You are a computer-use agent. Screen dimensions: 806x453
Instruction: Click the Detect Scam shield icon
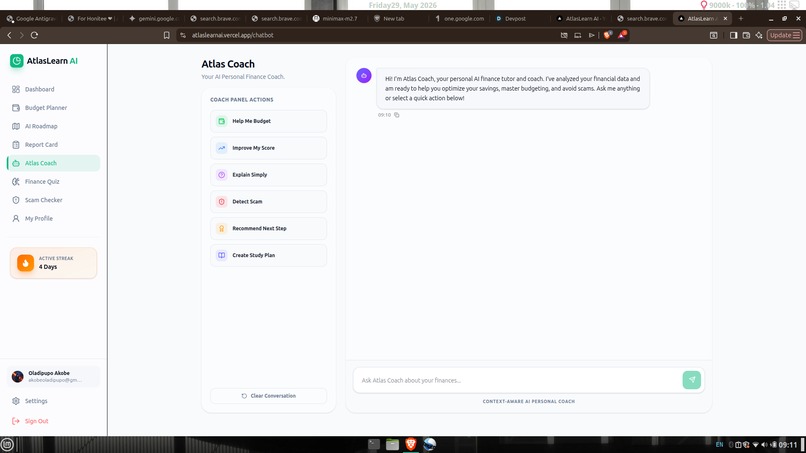[222, 202]
